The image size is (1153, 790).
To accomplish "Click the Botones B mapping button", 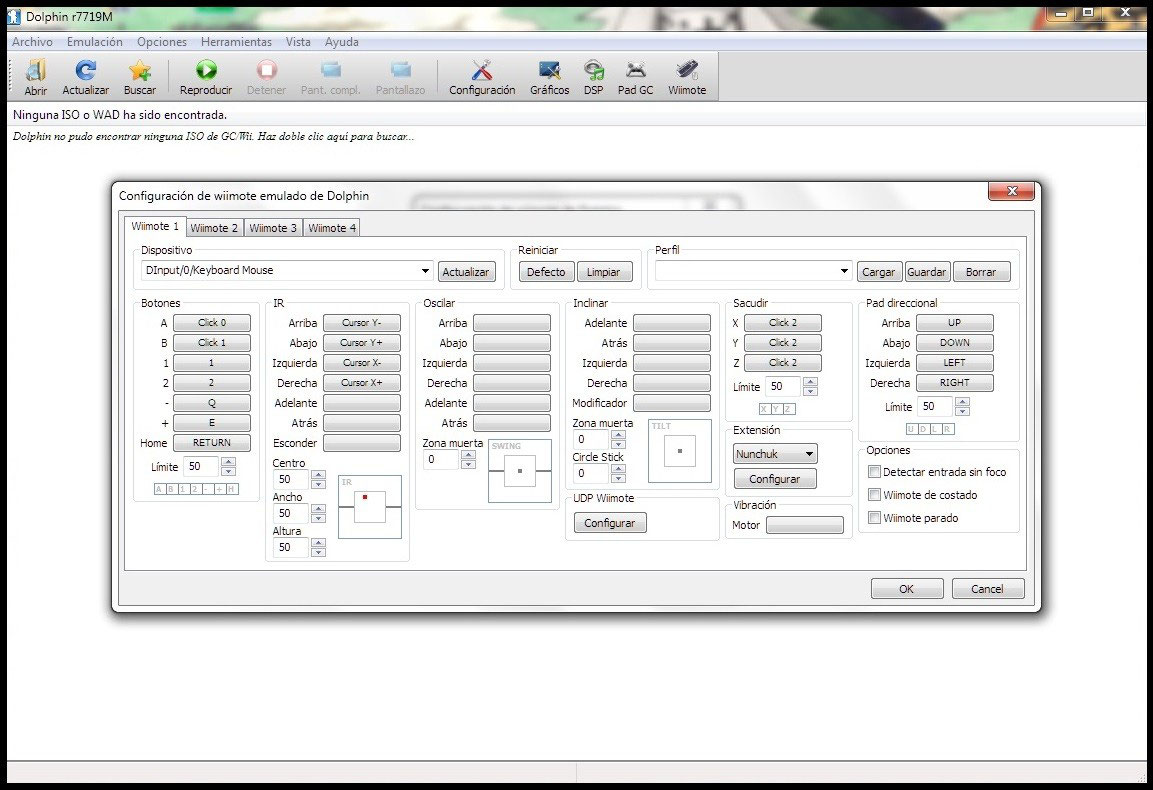I will pyautogui.click(x=212, y=343).
